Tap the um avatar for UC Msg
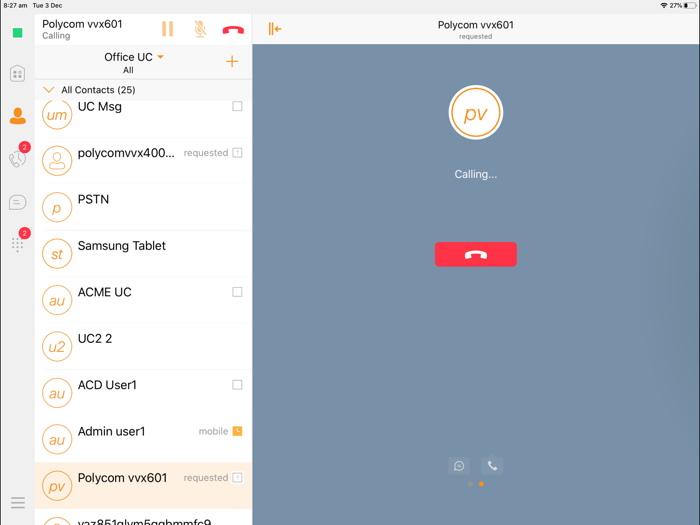This screenshot has height=525, width=700. [57, 115]
